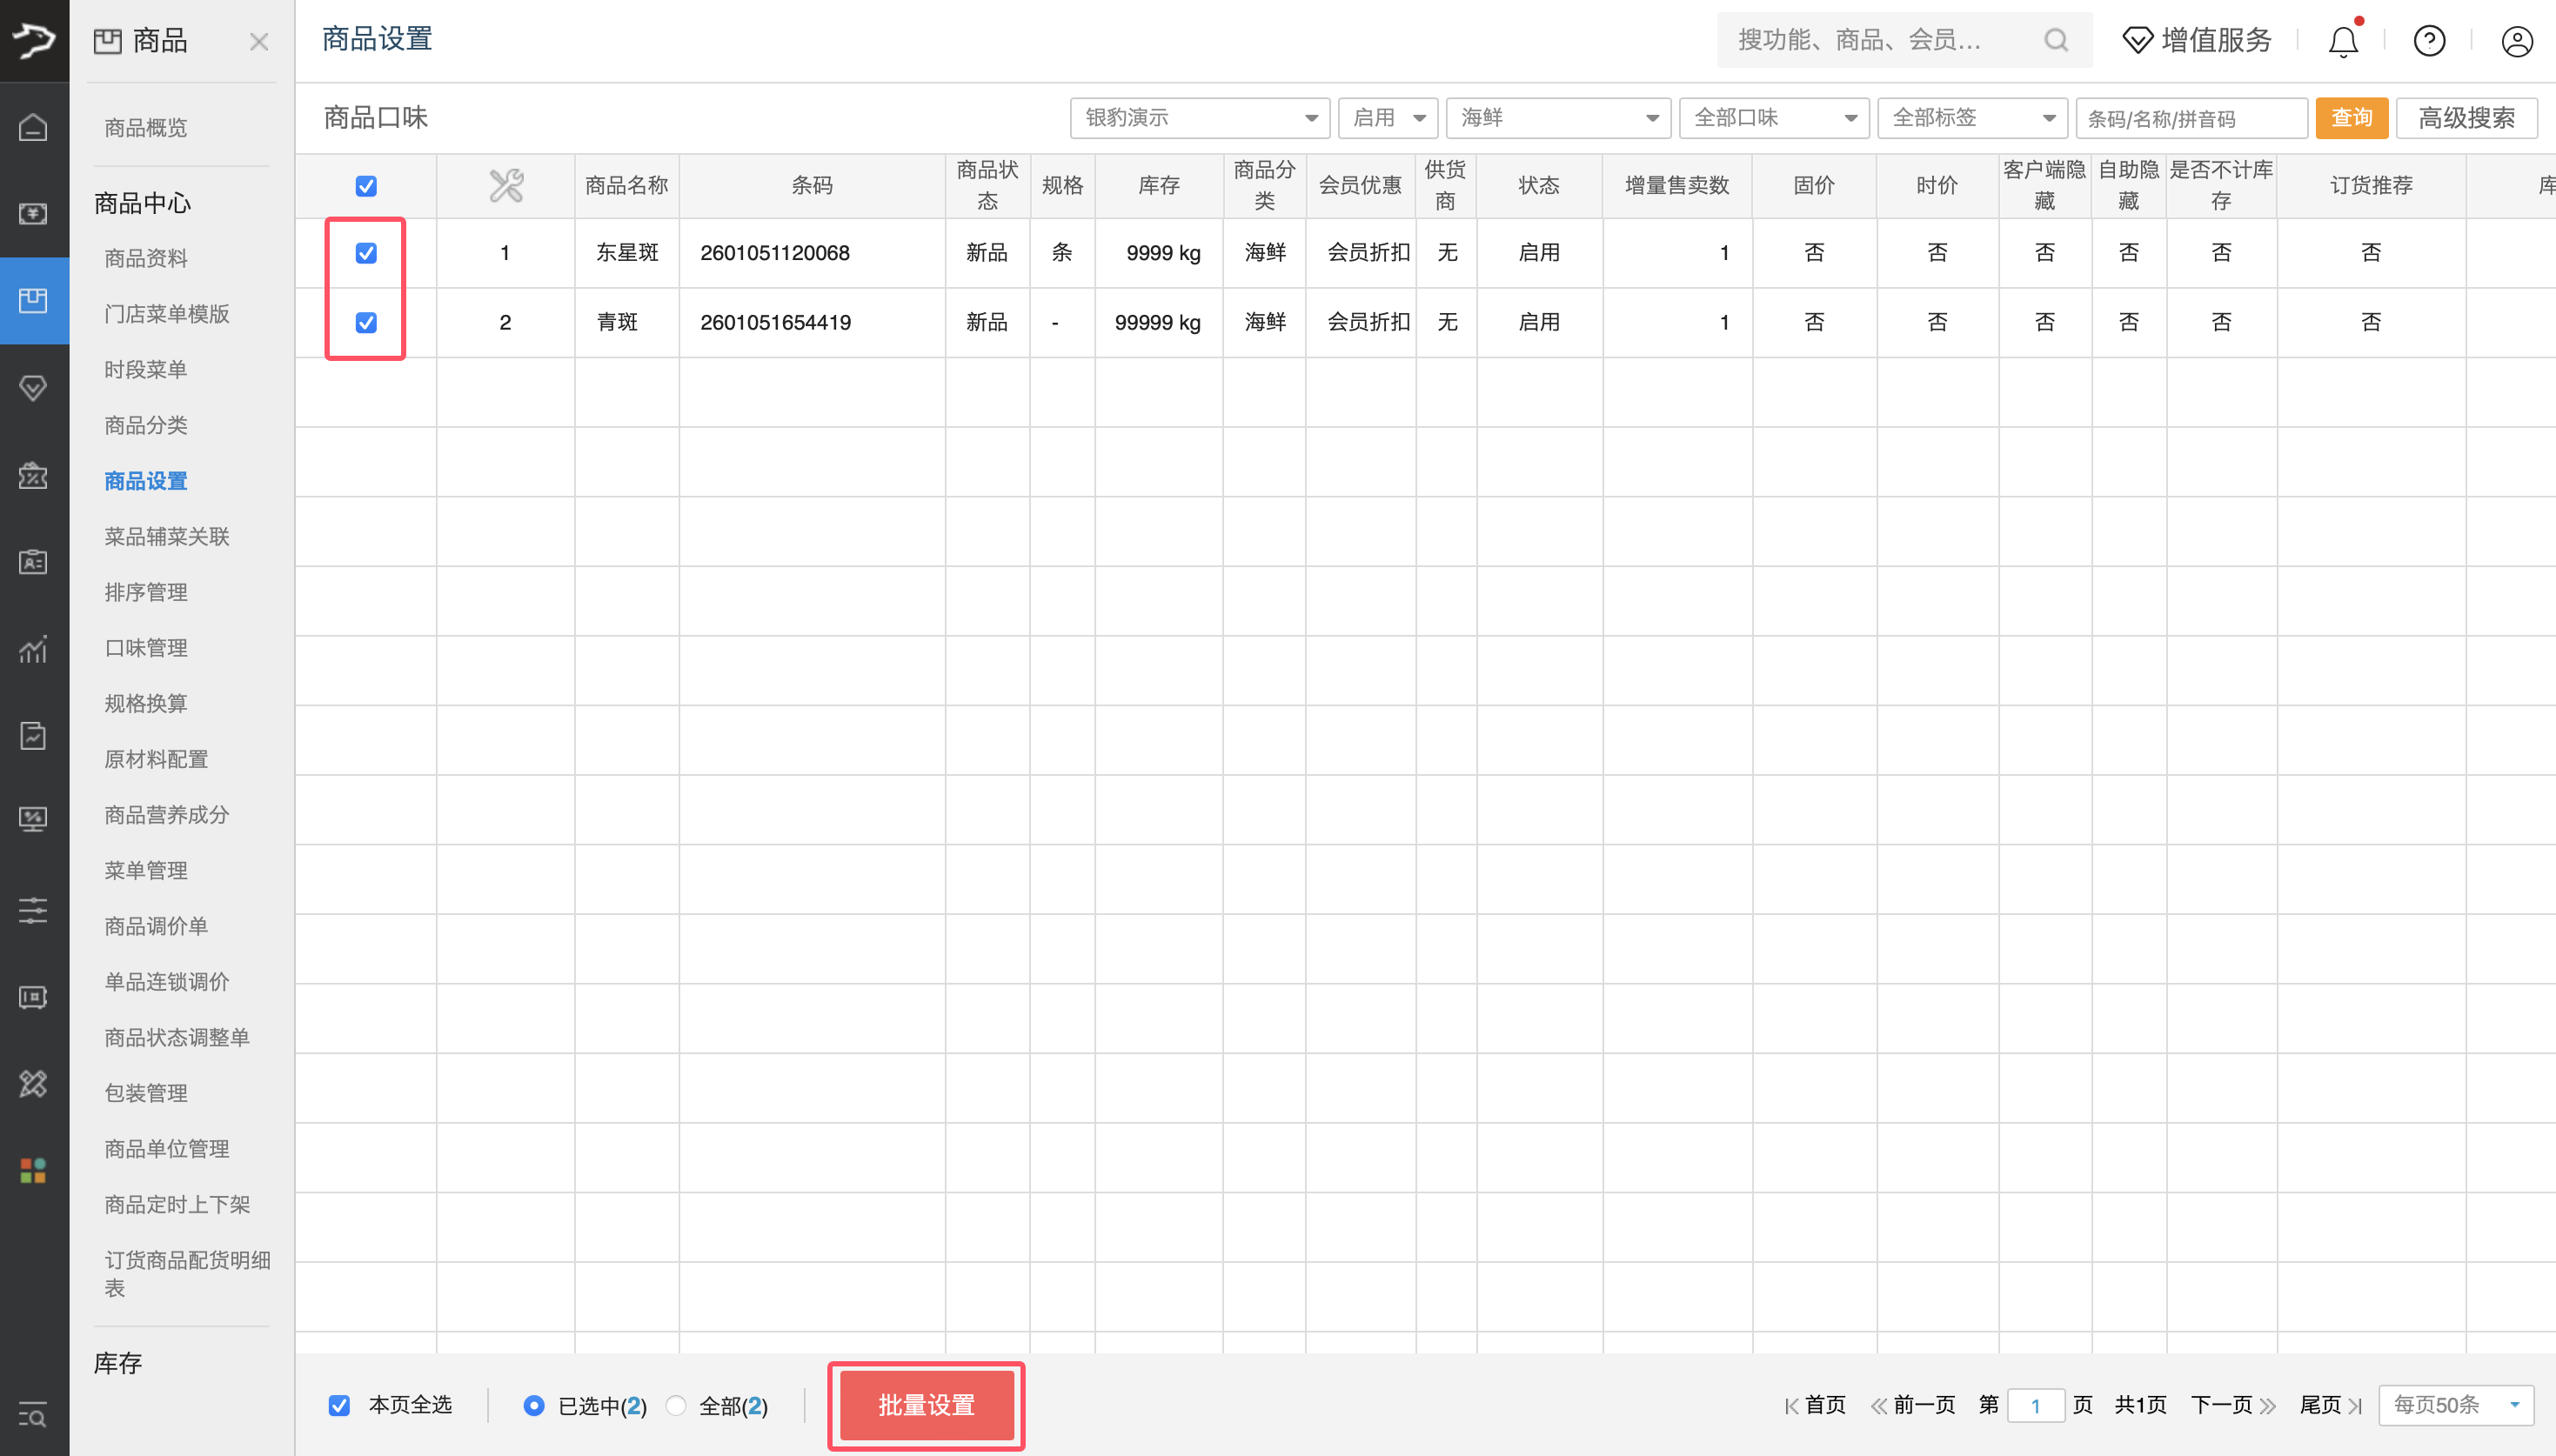2556x1456 pixels.
Task: Click the notification bell icon
Action: (2343, 41)
